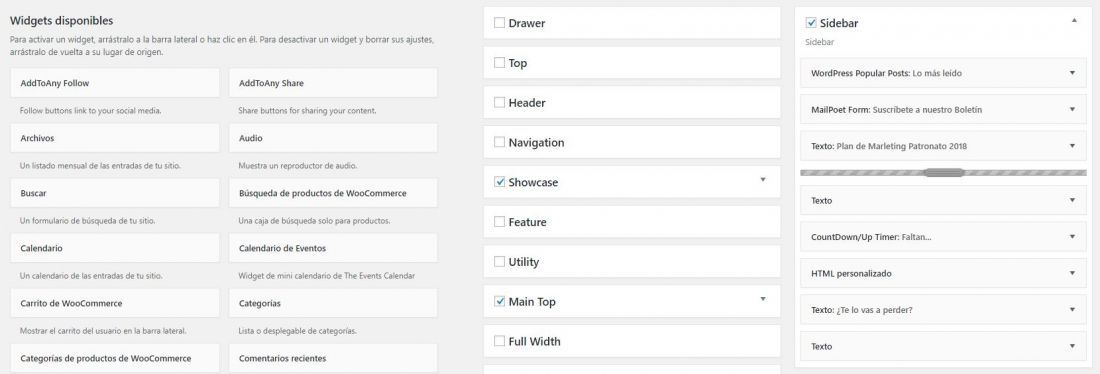
Task: Expand Plan de Marleting Patronato text widget arrow
Action: tap(1072, 146)
